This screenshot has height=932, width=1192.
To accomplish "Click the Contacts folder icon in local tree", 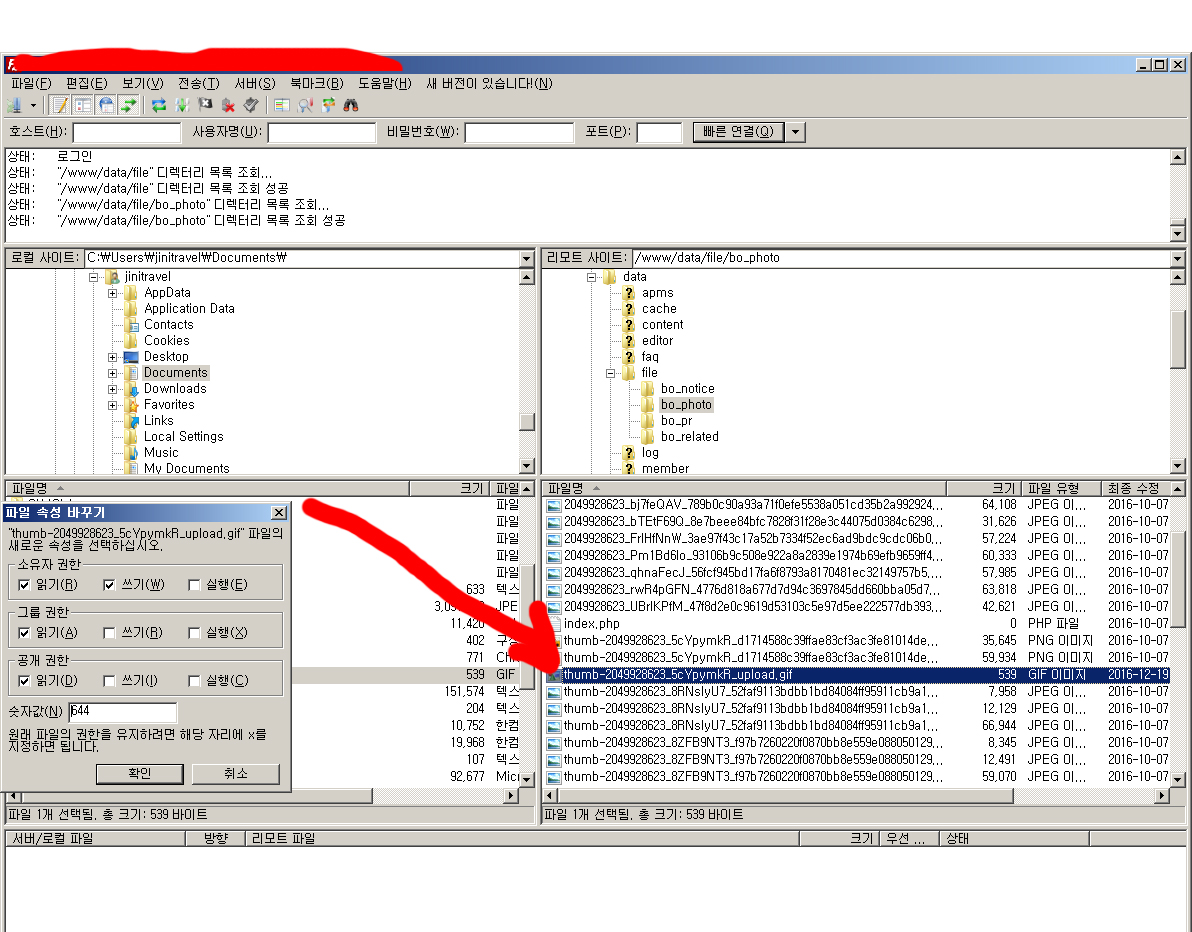I will point(131,325).
